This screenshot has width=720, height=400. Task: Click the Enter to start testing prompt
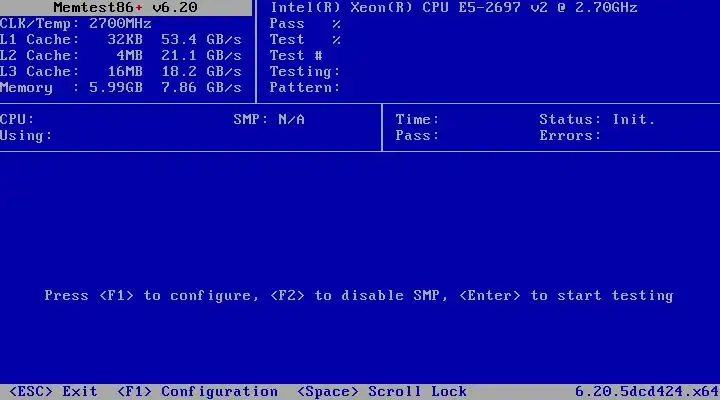566,296
